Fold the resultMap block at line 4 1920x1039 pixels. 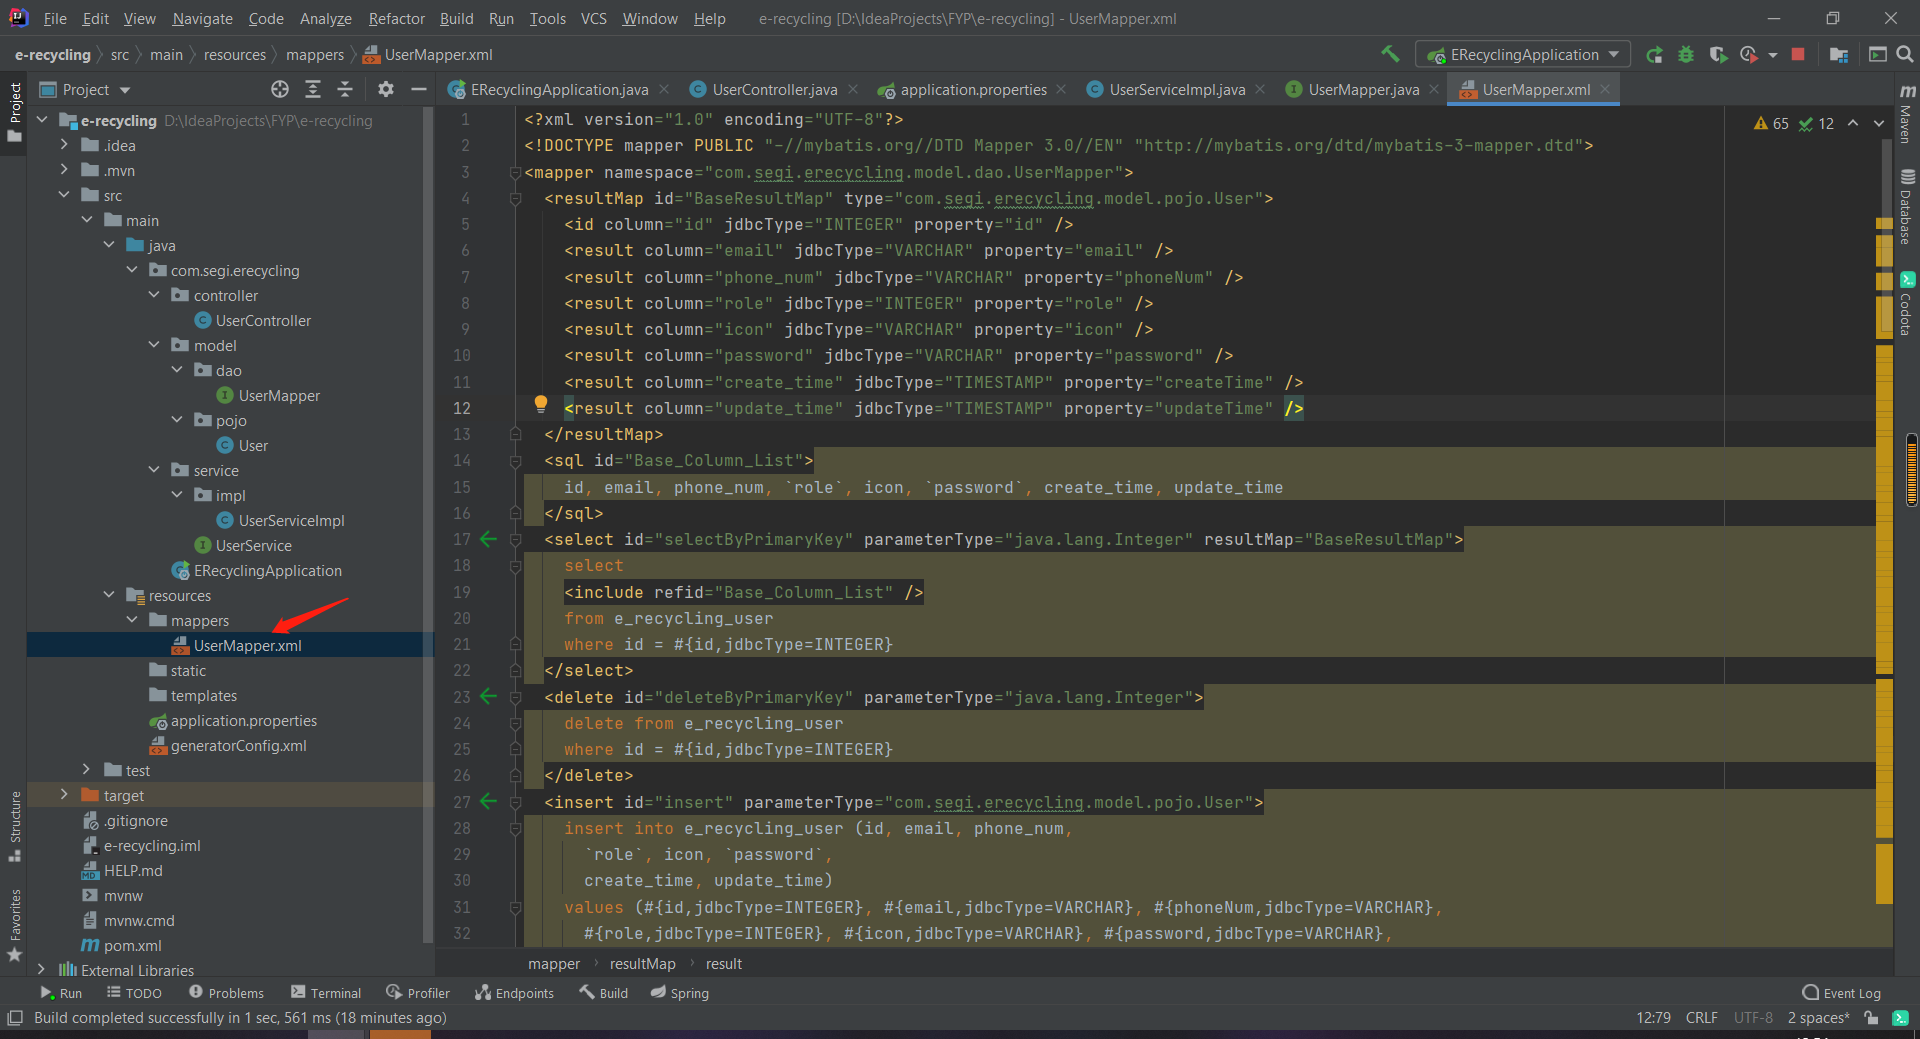[516, 198]
